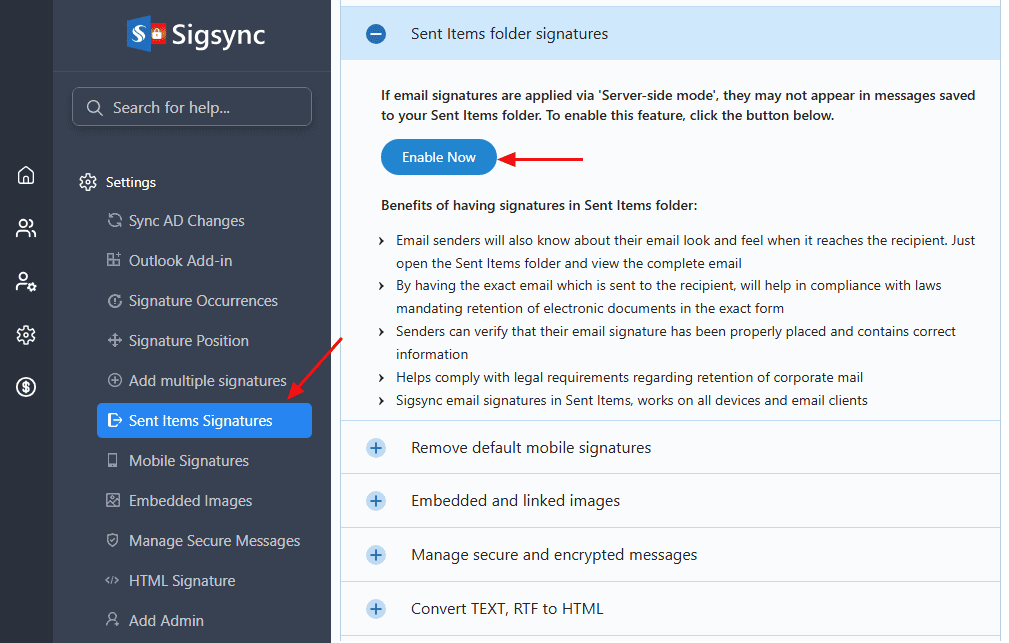Click the Sigsync logo
This screenshot has width=1009, height=643.
click(x=196, y=35)
